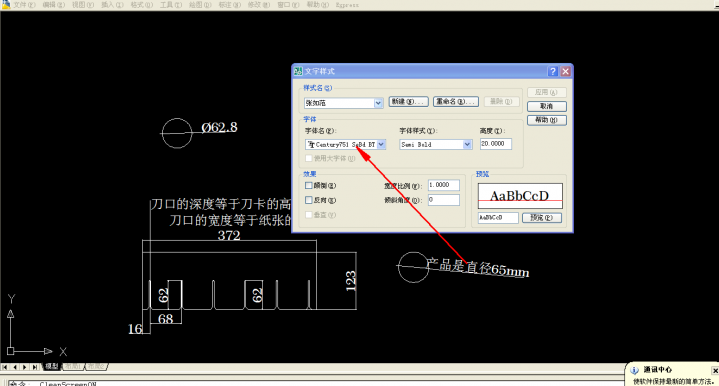Click the question mark help icon in dialog title

click(x=553, y=71)
